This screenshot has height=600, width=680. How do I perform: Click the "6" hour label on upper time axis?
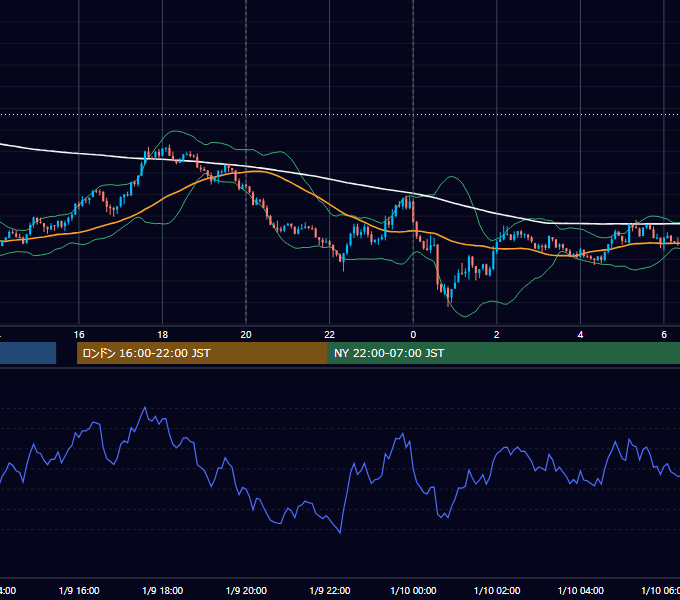pos(664,335)
